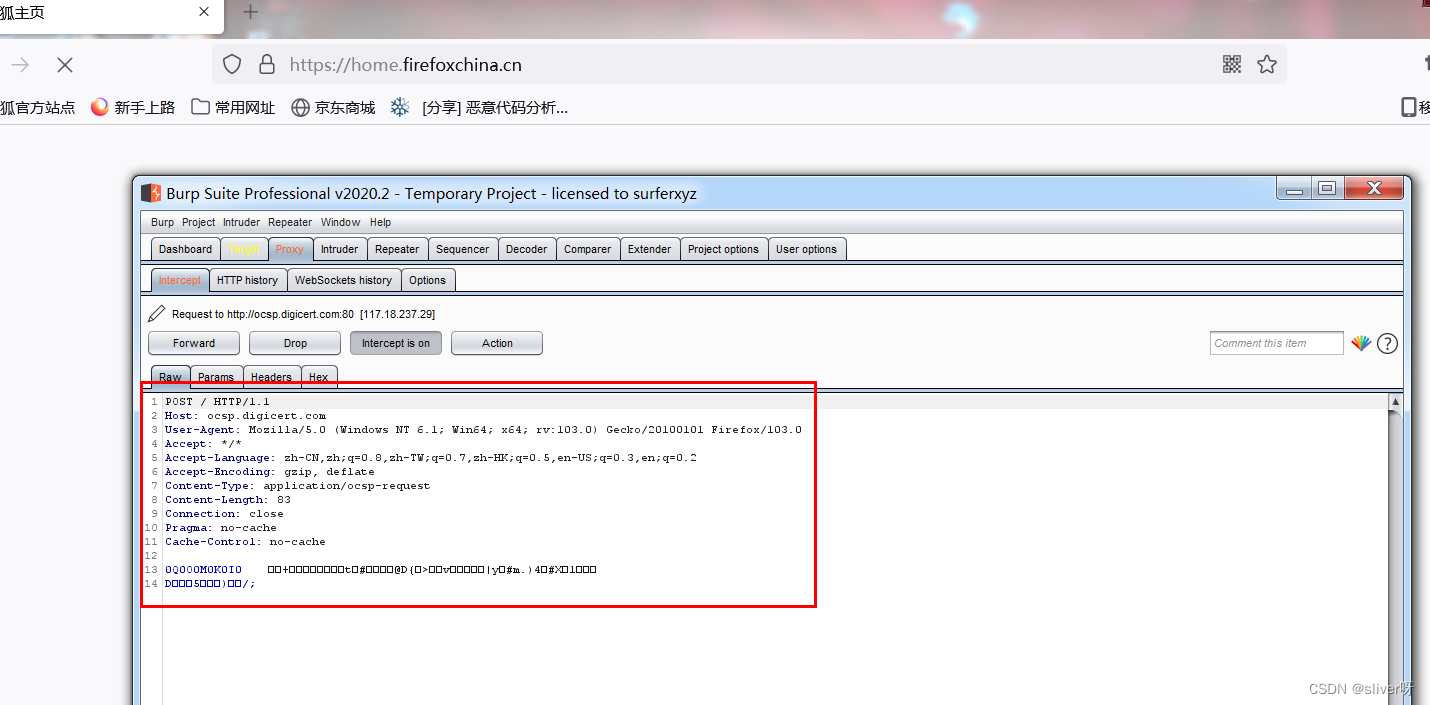Open the Window menu
Screen dimensions: 1430x705
pos(340,222)
